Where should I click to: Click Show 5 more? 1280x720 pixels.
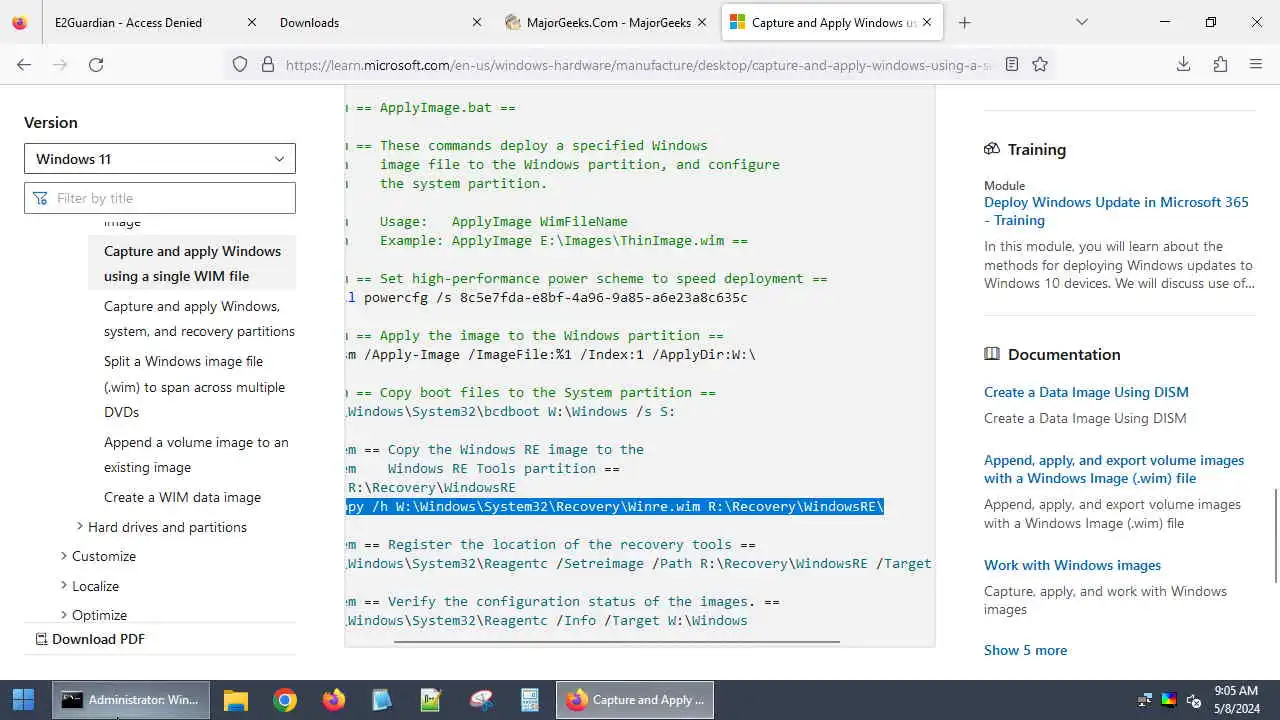coord(1025,650)
